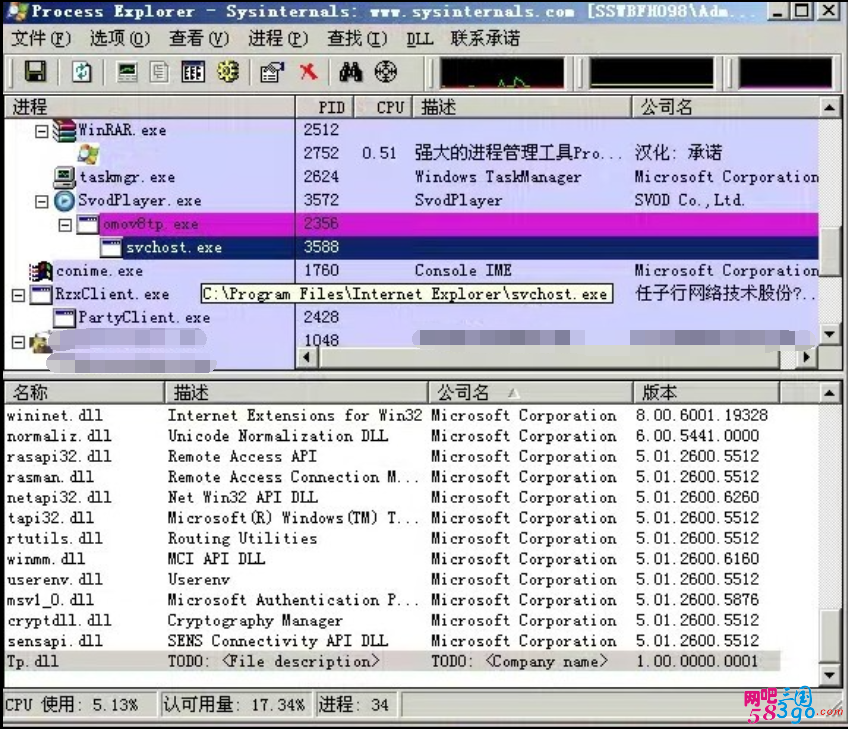Click the CPU usage mini graph
The height and width of the screenshot is (729, 848).
[501, 72]
